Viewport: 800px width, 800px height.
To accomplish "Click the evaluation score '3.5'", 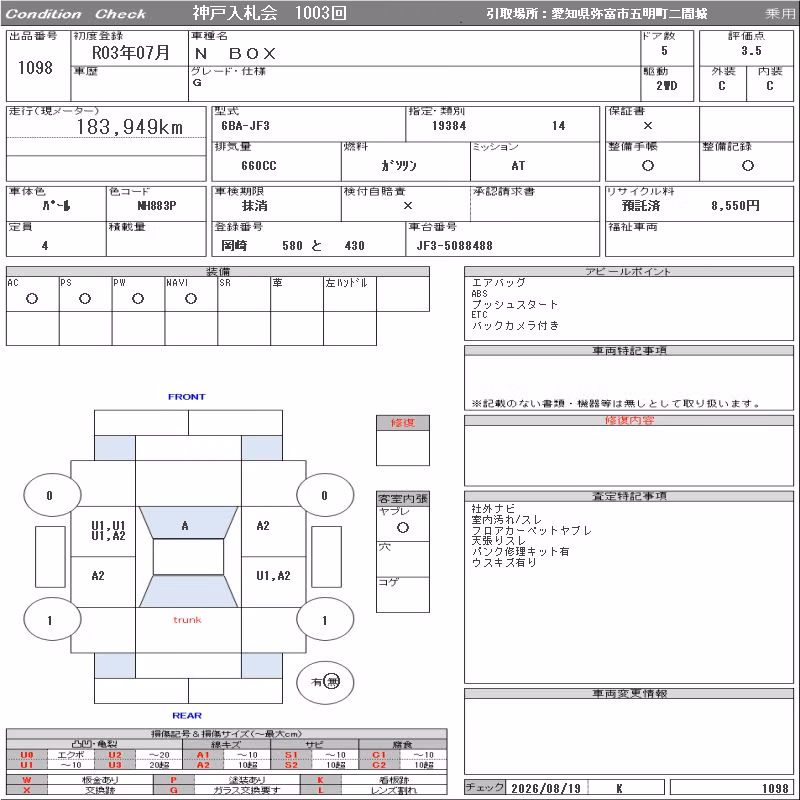I will pos(751,51).
